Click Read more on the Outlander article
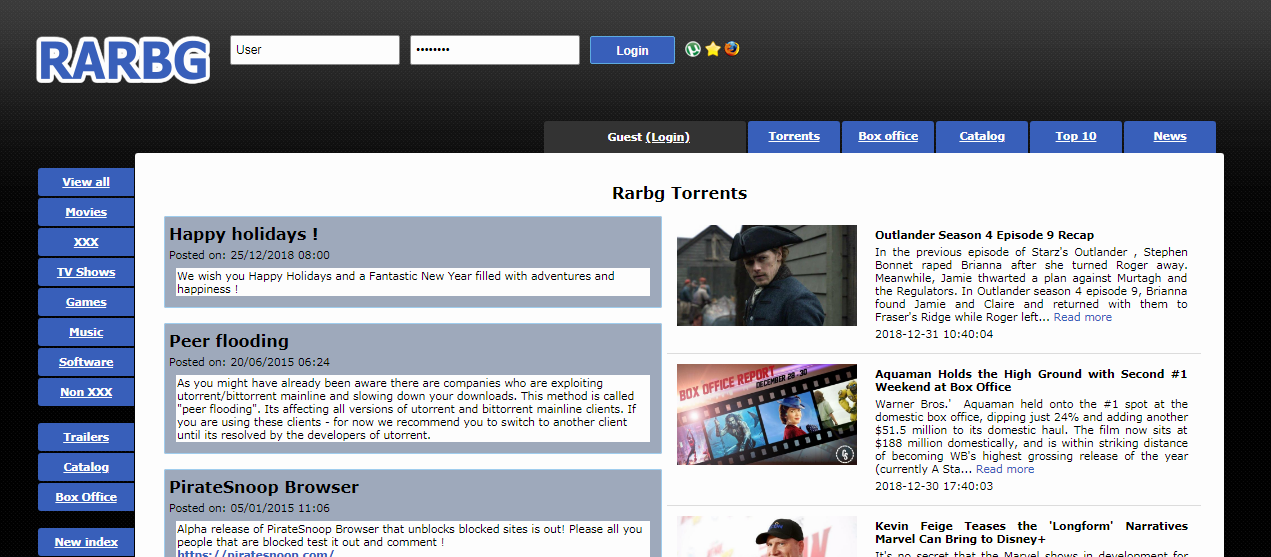1271x557 pixels. (x=1082, y=317)
